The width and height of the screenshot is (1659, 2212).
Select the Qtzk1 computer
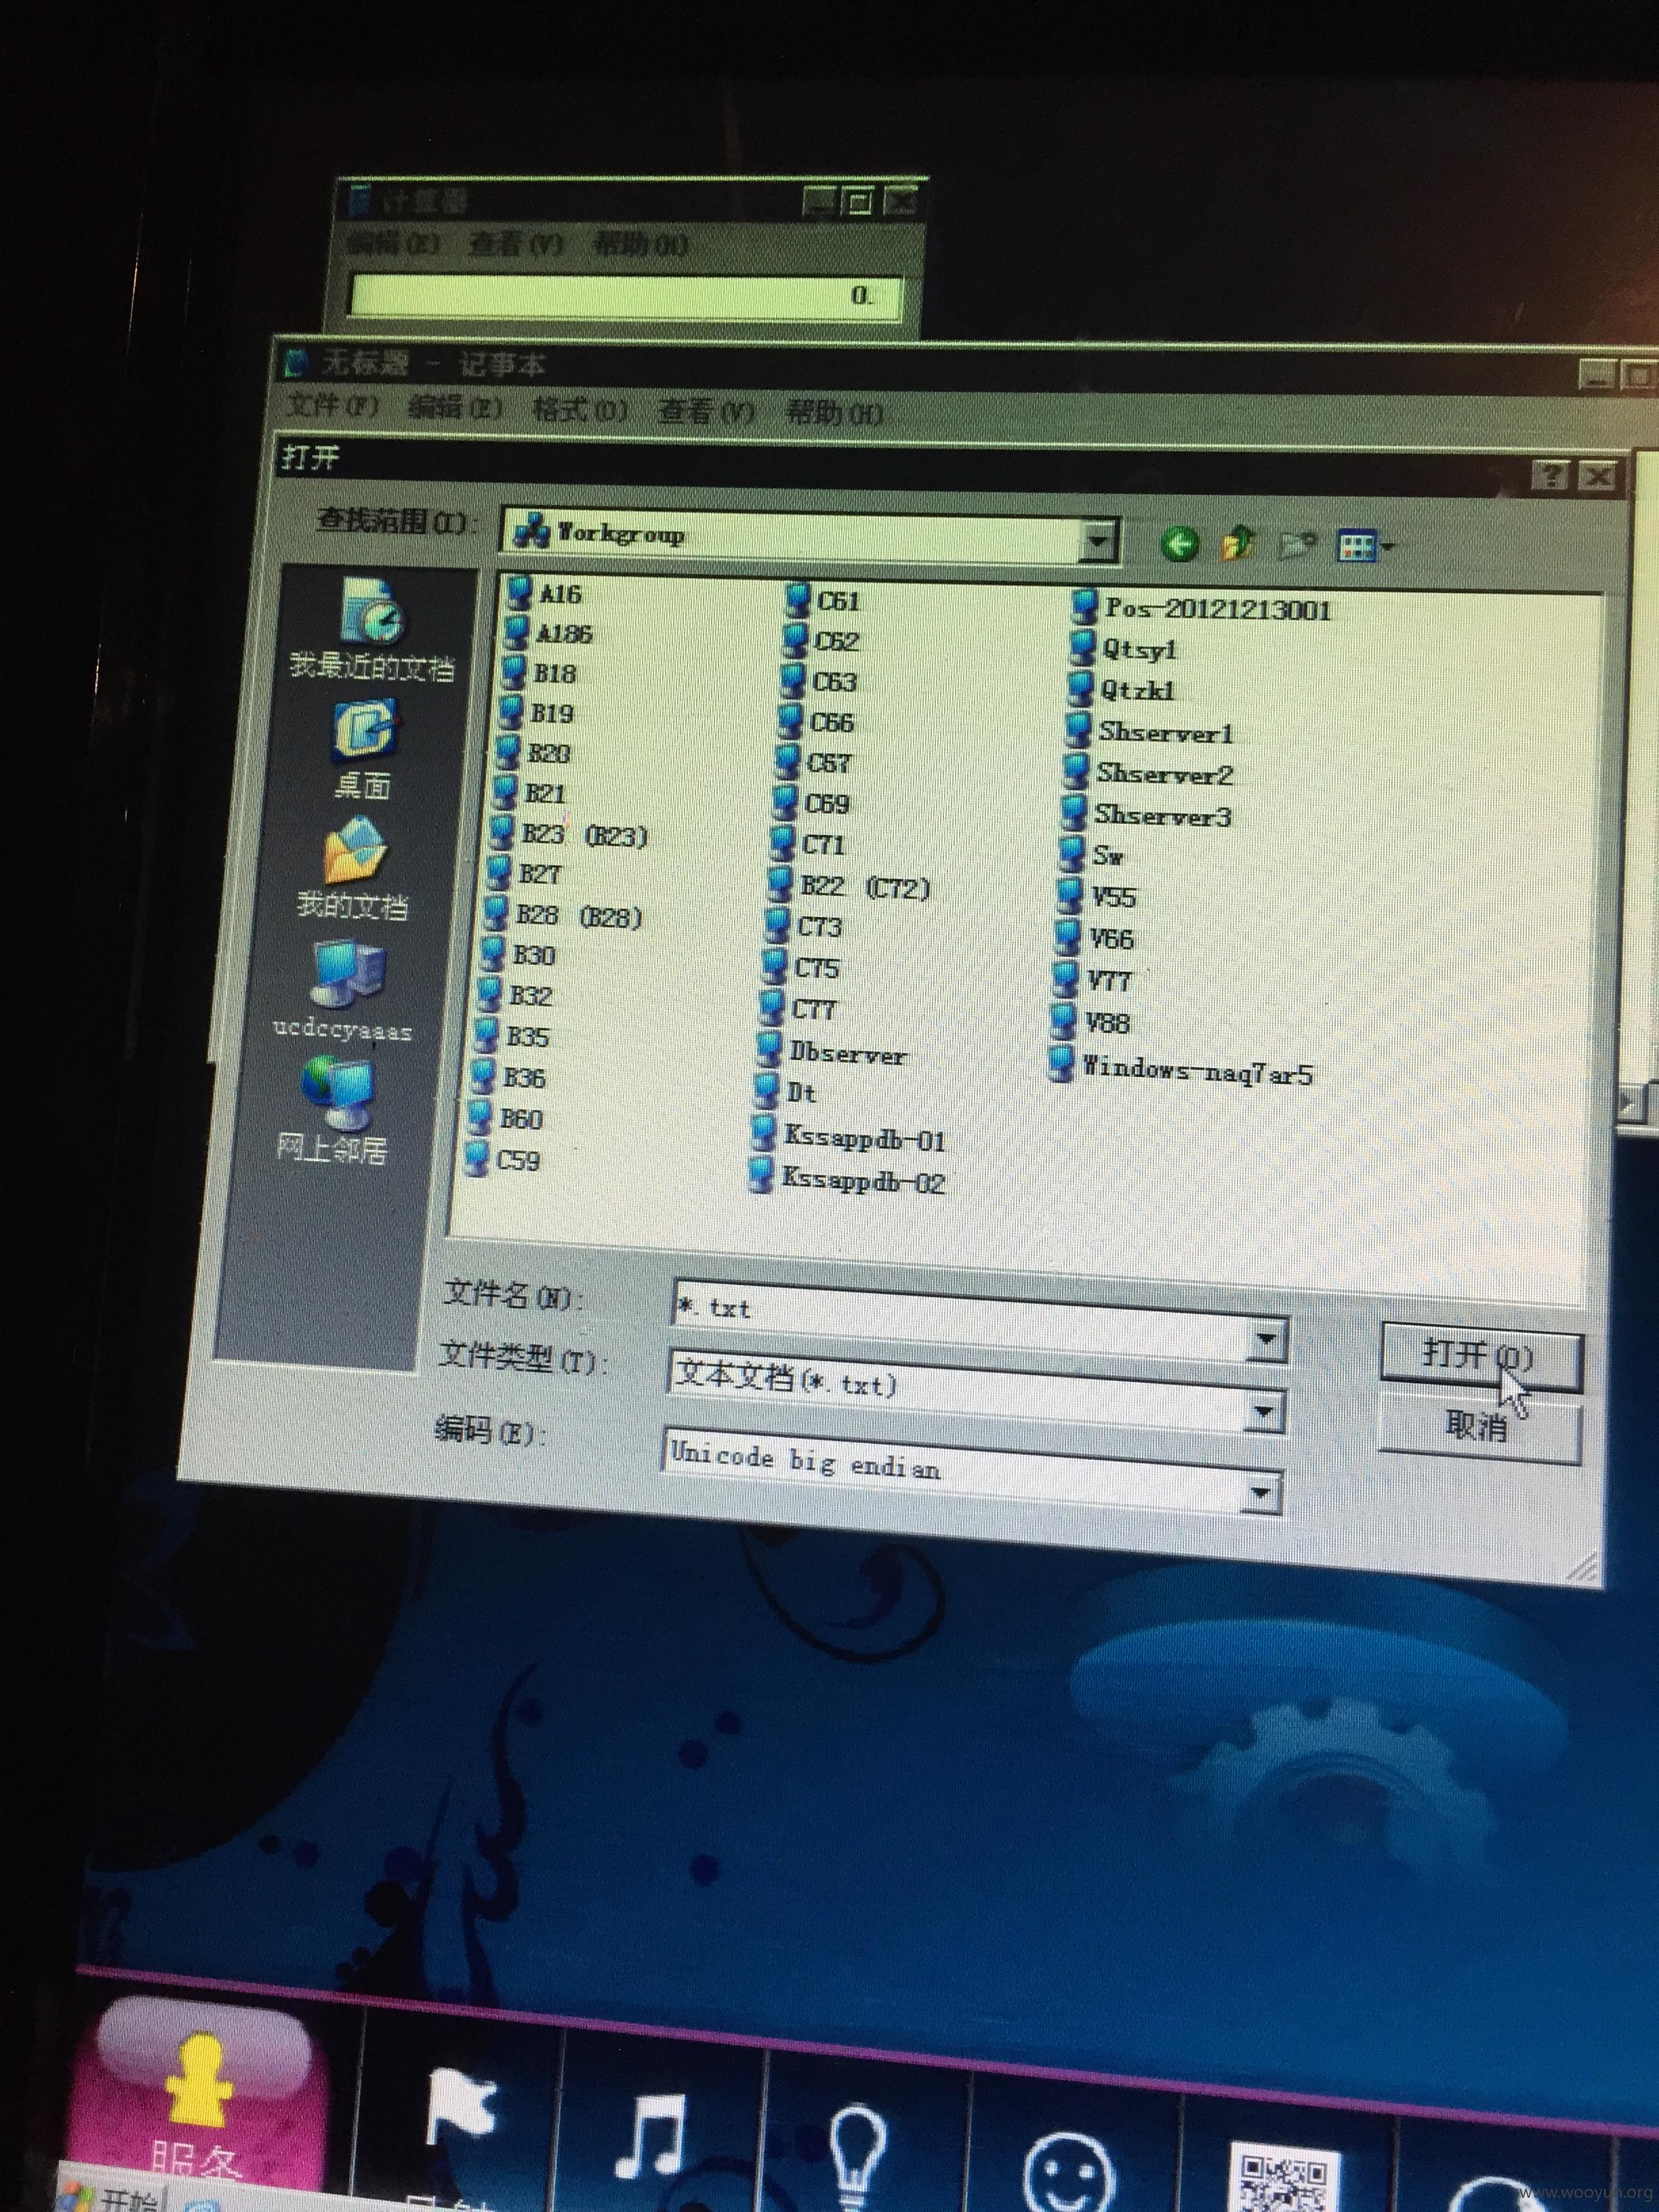tap(1120, 689)
